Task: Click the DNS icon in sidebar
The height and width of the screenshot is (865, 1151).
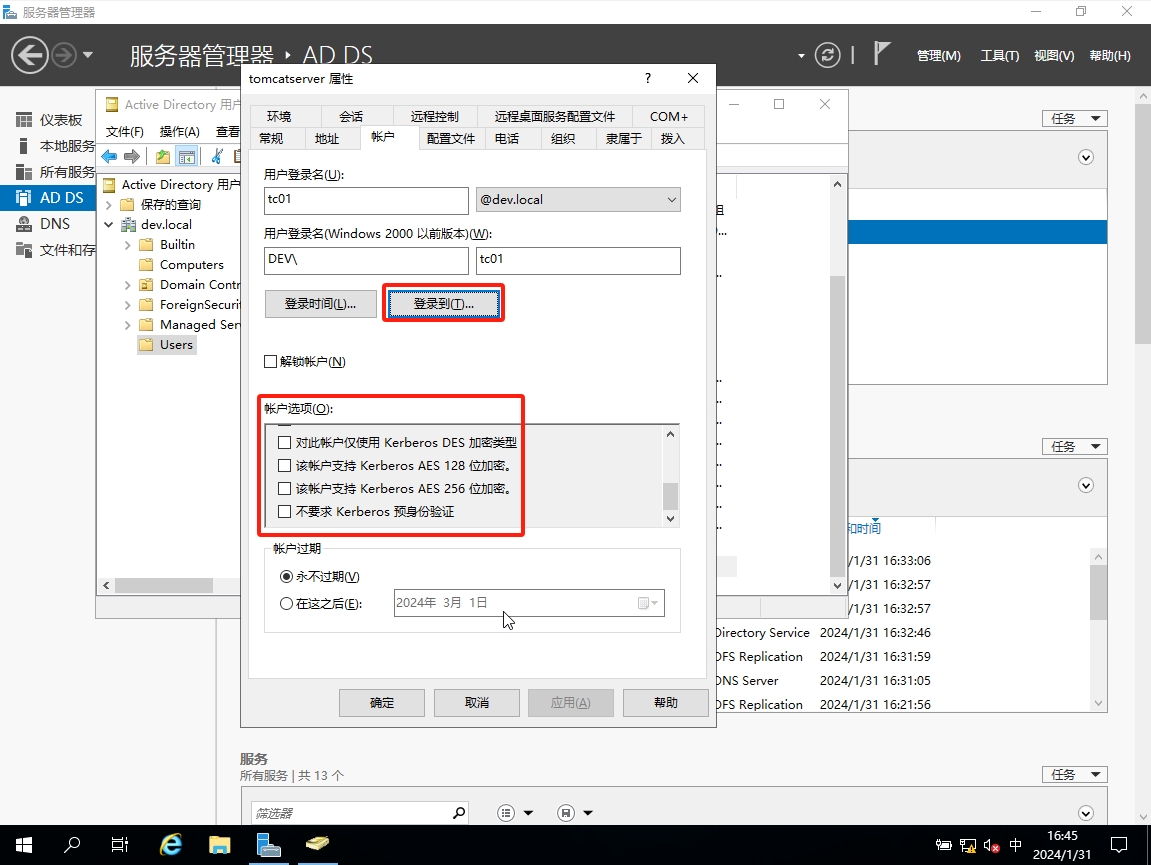Action: point(23,224)
